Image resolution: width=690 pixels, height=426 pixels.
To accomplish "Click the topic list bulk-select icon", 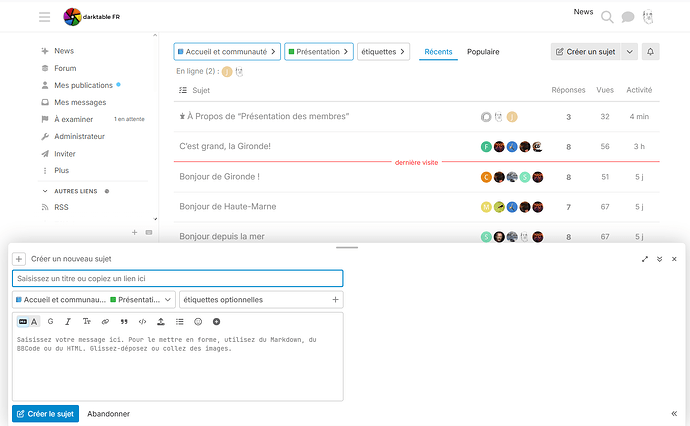I will pos(183,90).
